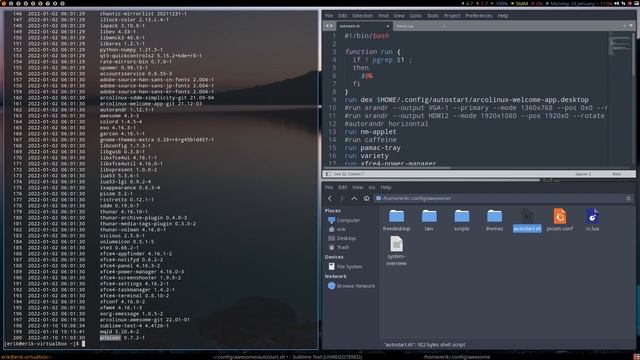Click 'run variety' line in editor
This screenshot has height=360, width=640.
tap(366, 156)
